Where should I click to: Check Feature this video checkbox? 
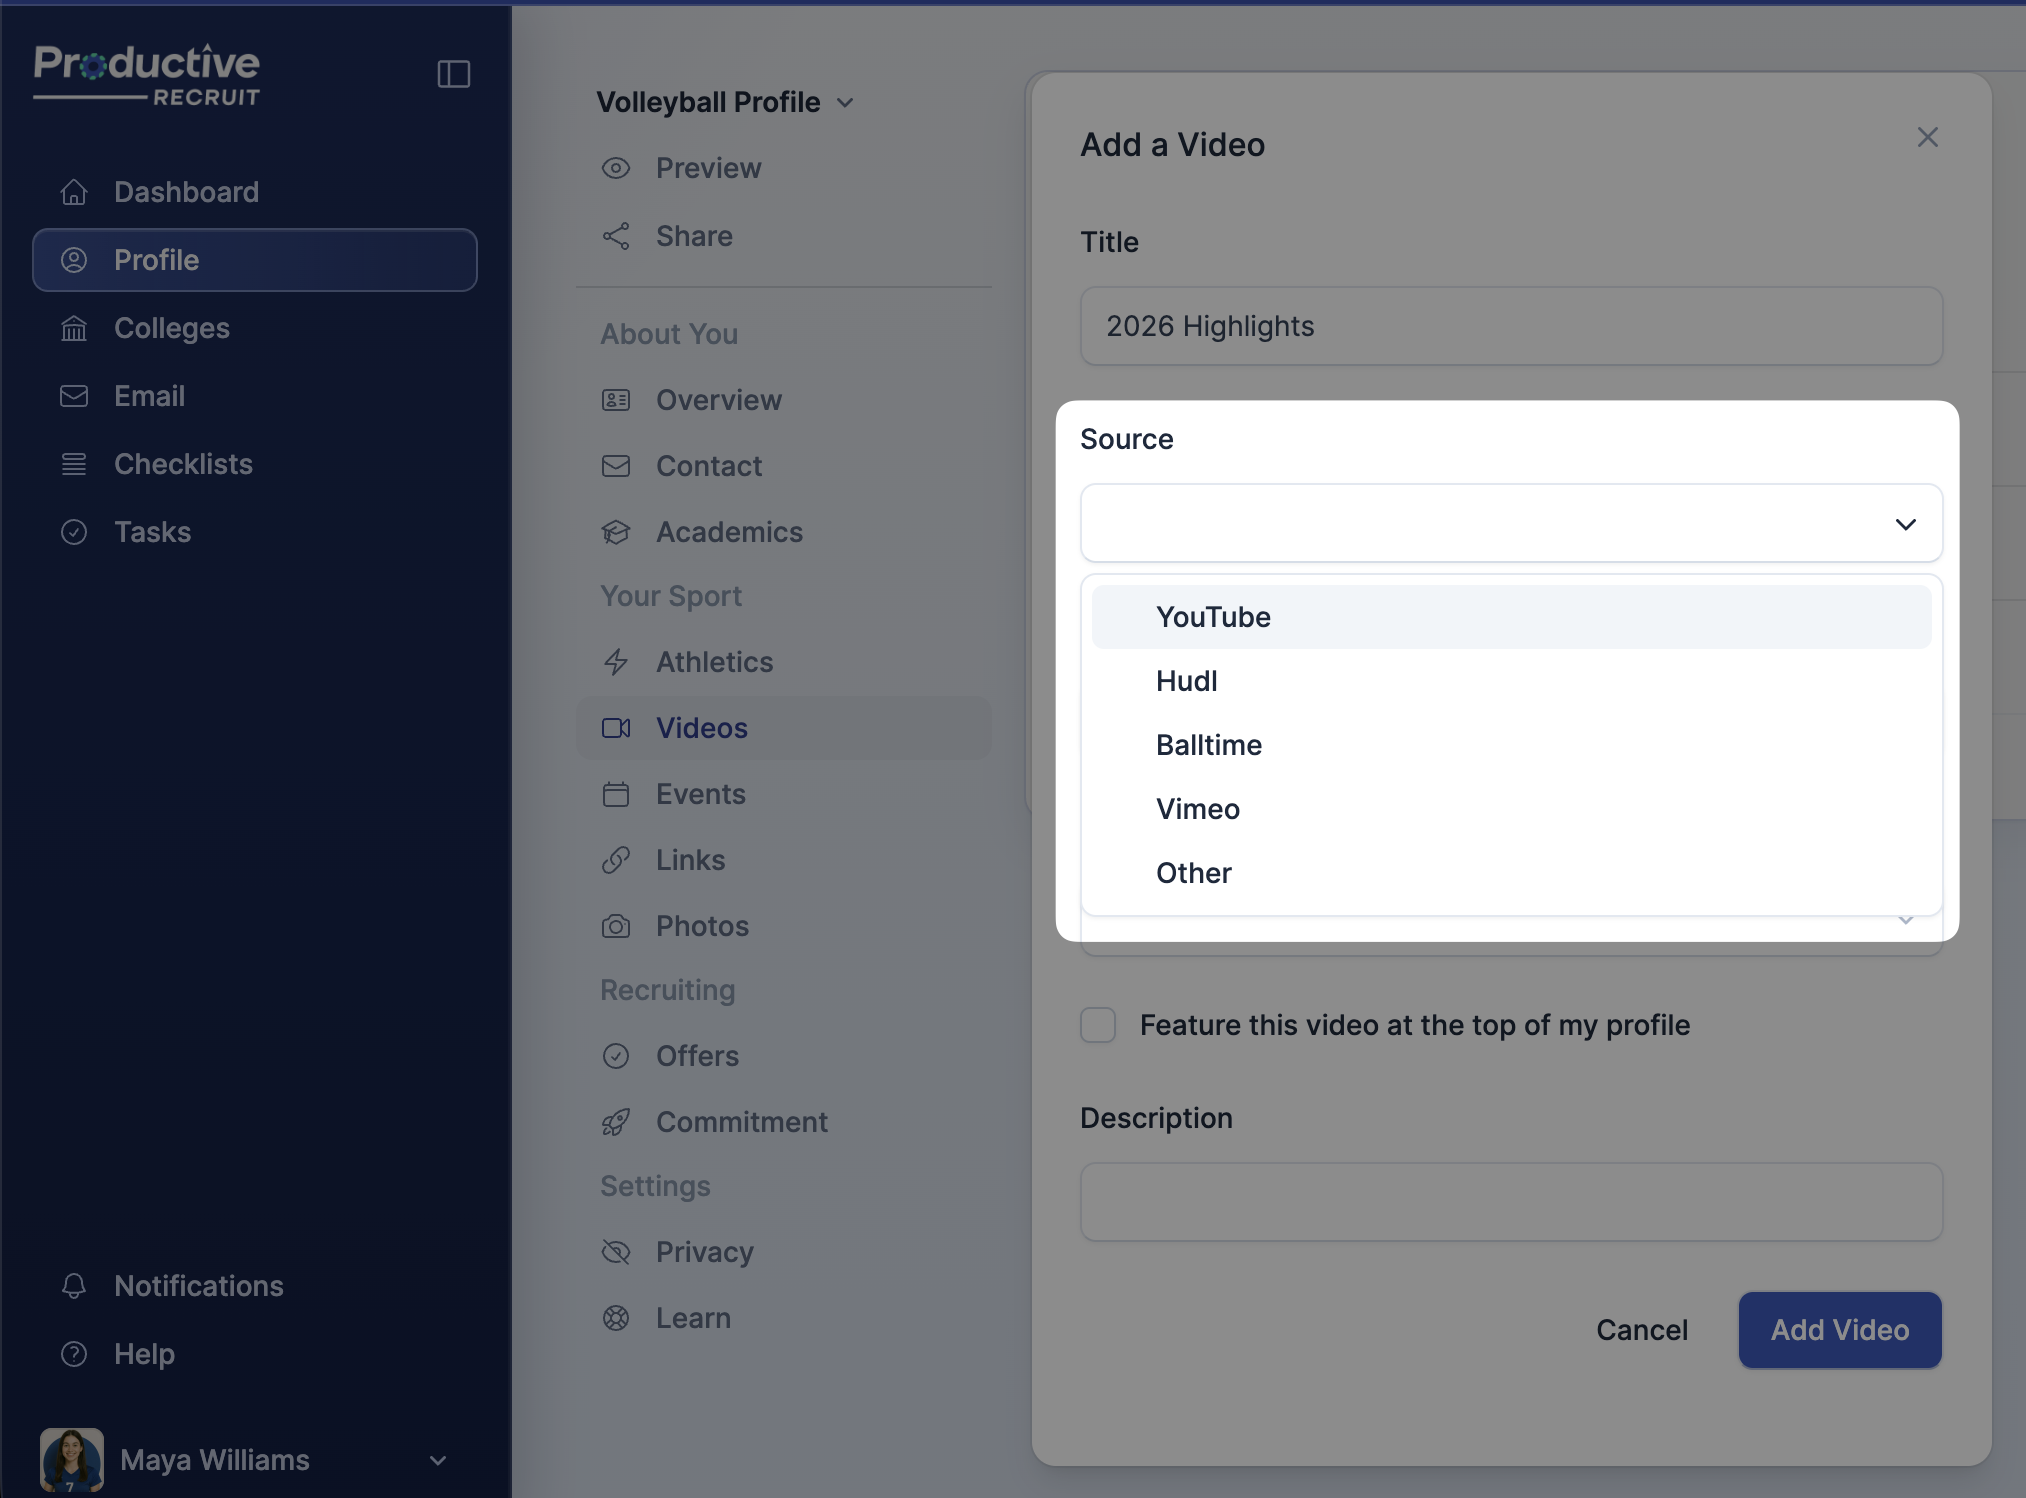pyautogui.click(x=1098, y=1025)
